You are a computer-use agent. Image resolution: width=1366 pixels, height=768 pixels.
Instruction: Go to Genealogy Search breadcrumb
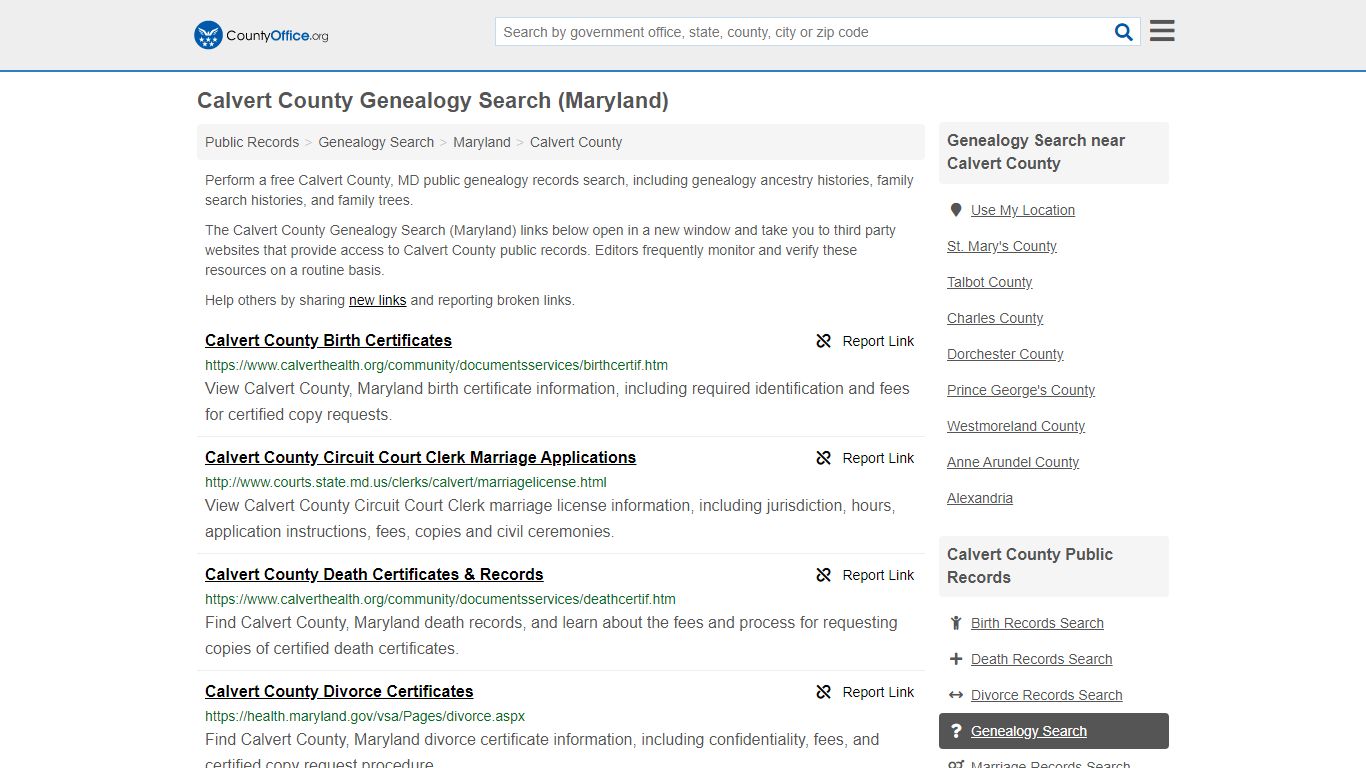[376, 142]
